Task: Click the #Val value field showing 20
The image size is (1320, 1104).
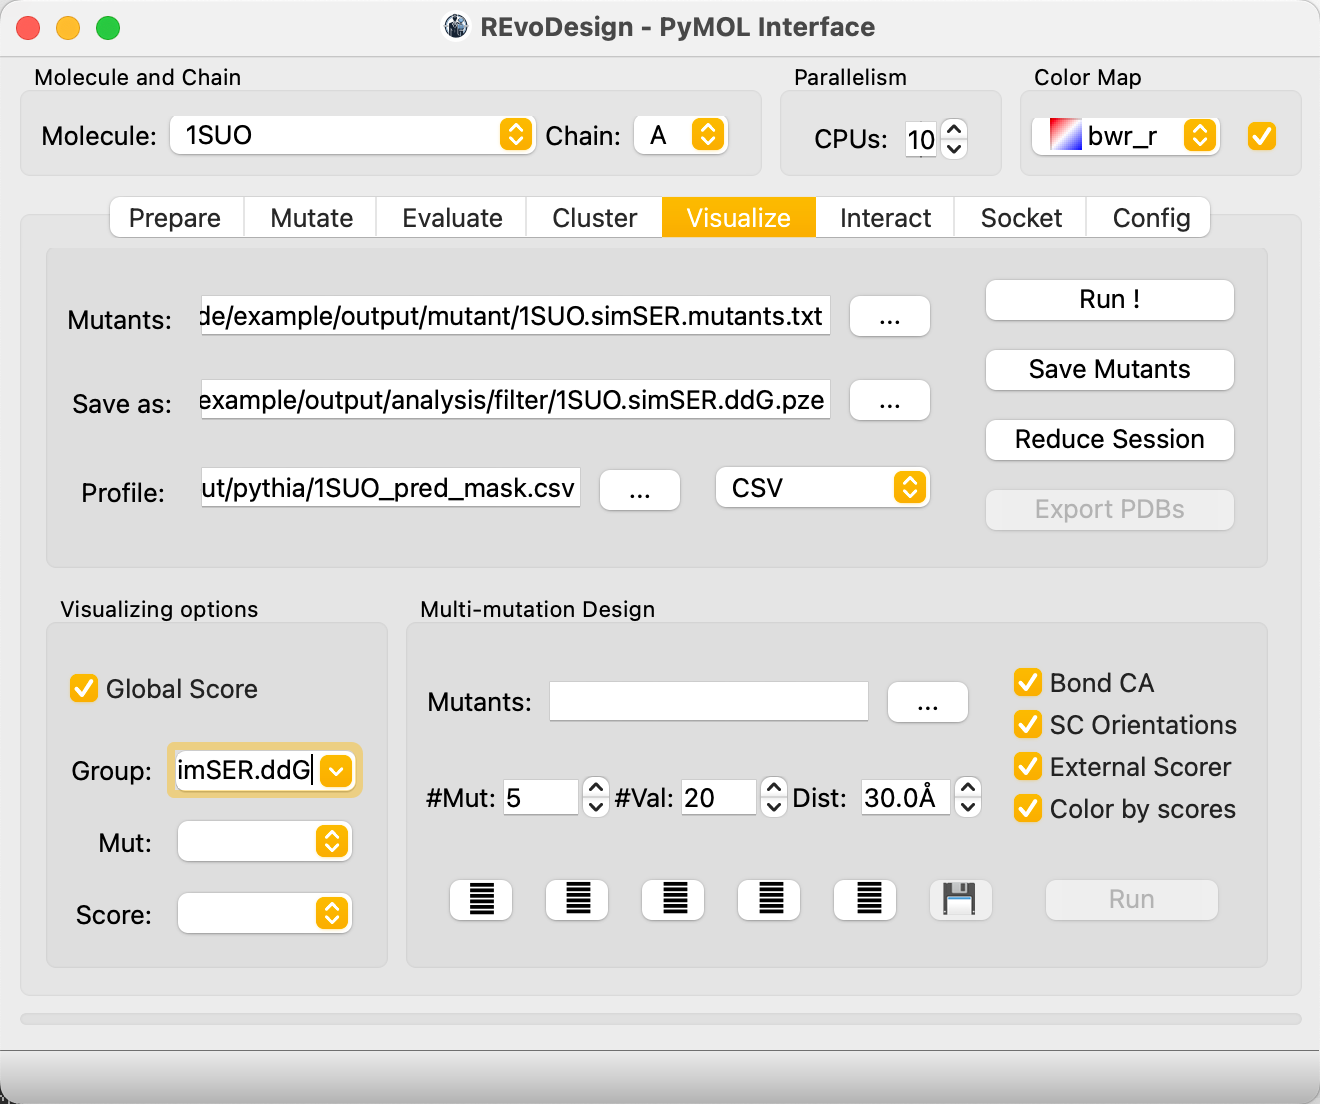Action: (x=719, y=797)
